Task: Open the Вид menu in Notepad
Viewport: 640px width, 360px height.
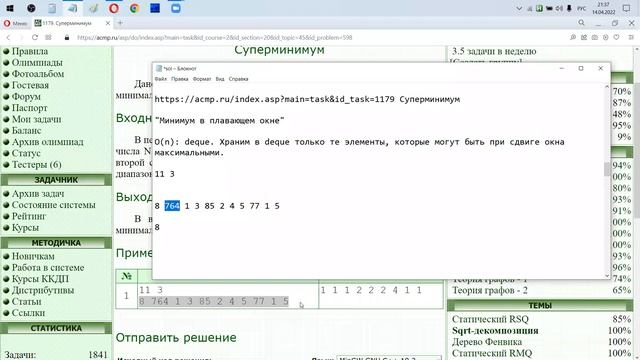Action: pos(220,79)
